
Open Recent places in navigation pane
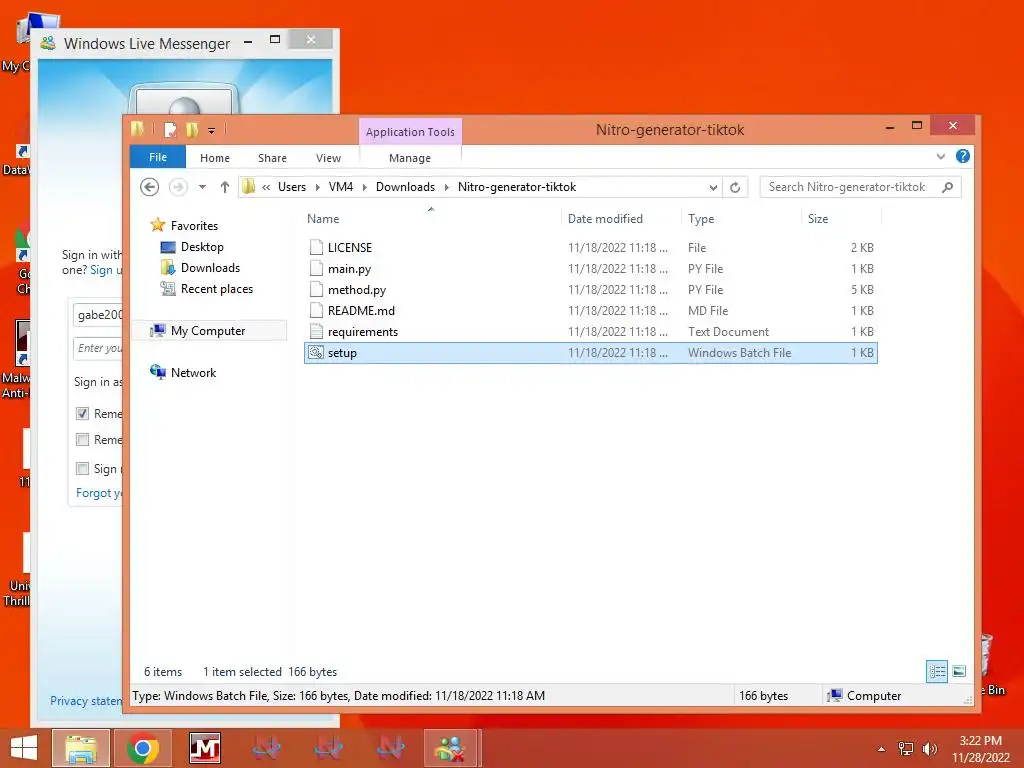[x=216, y=289]
